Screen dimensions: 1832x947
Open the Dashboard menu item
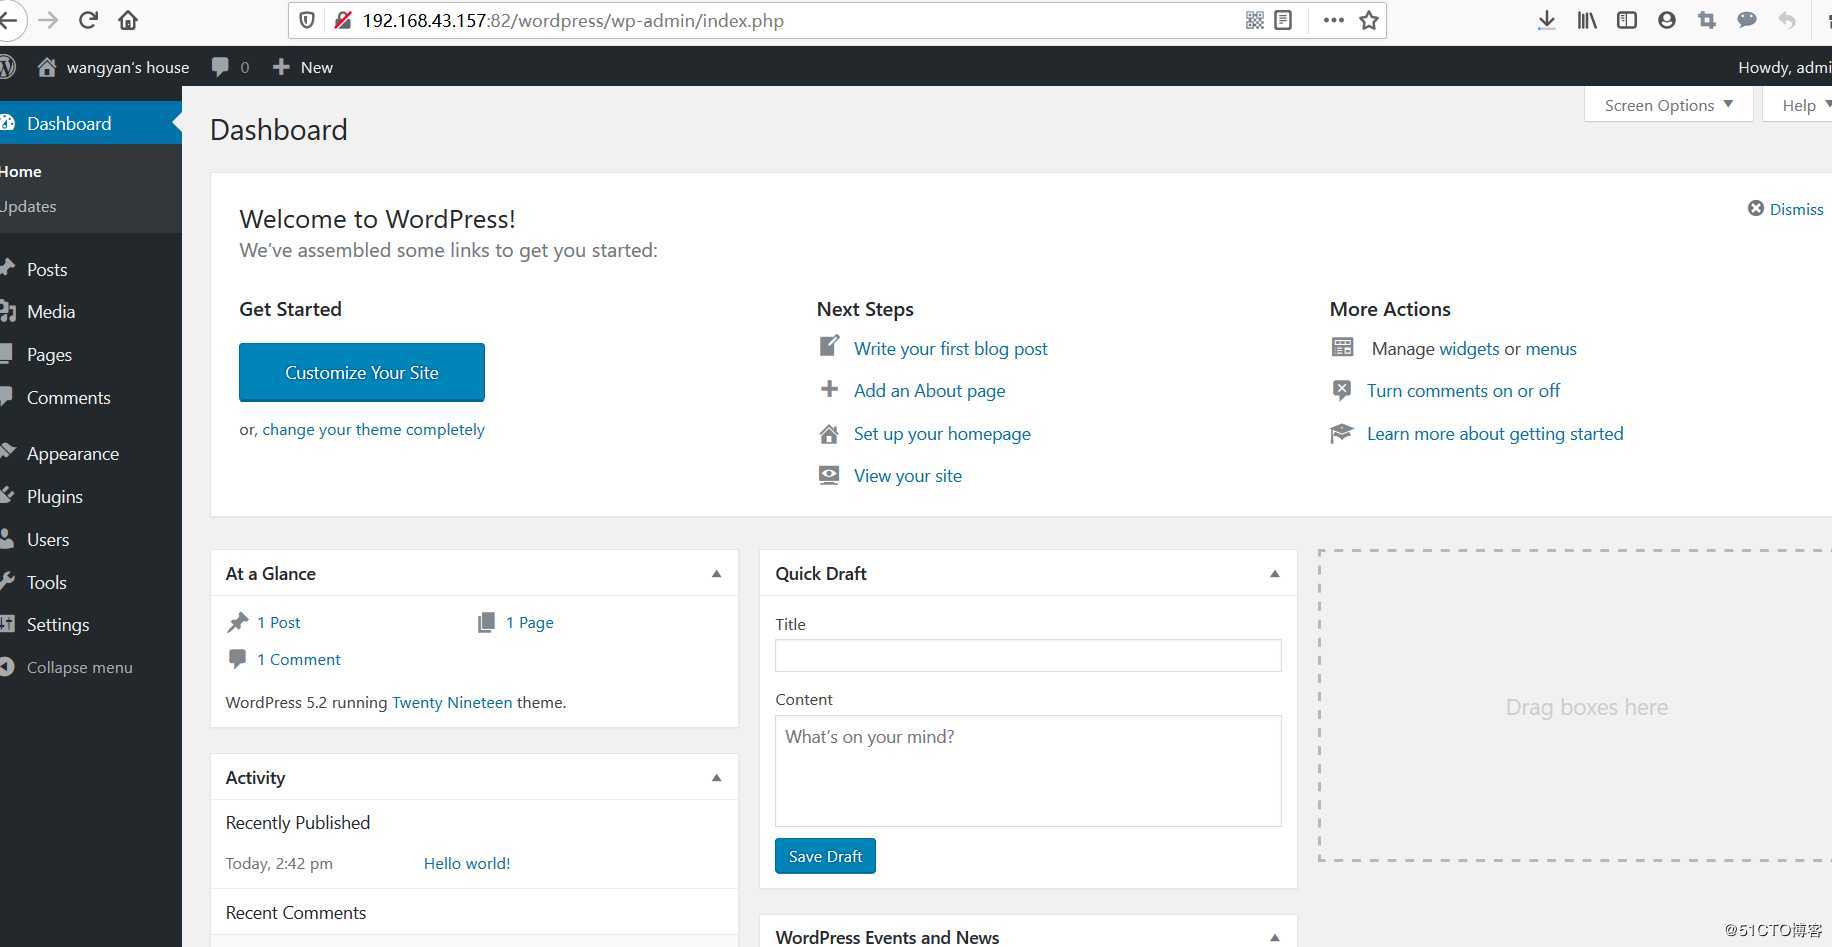91,123
